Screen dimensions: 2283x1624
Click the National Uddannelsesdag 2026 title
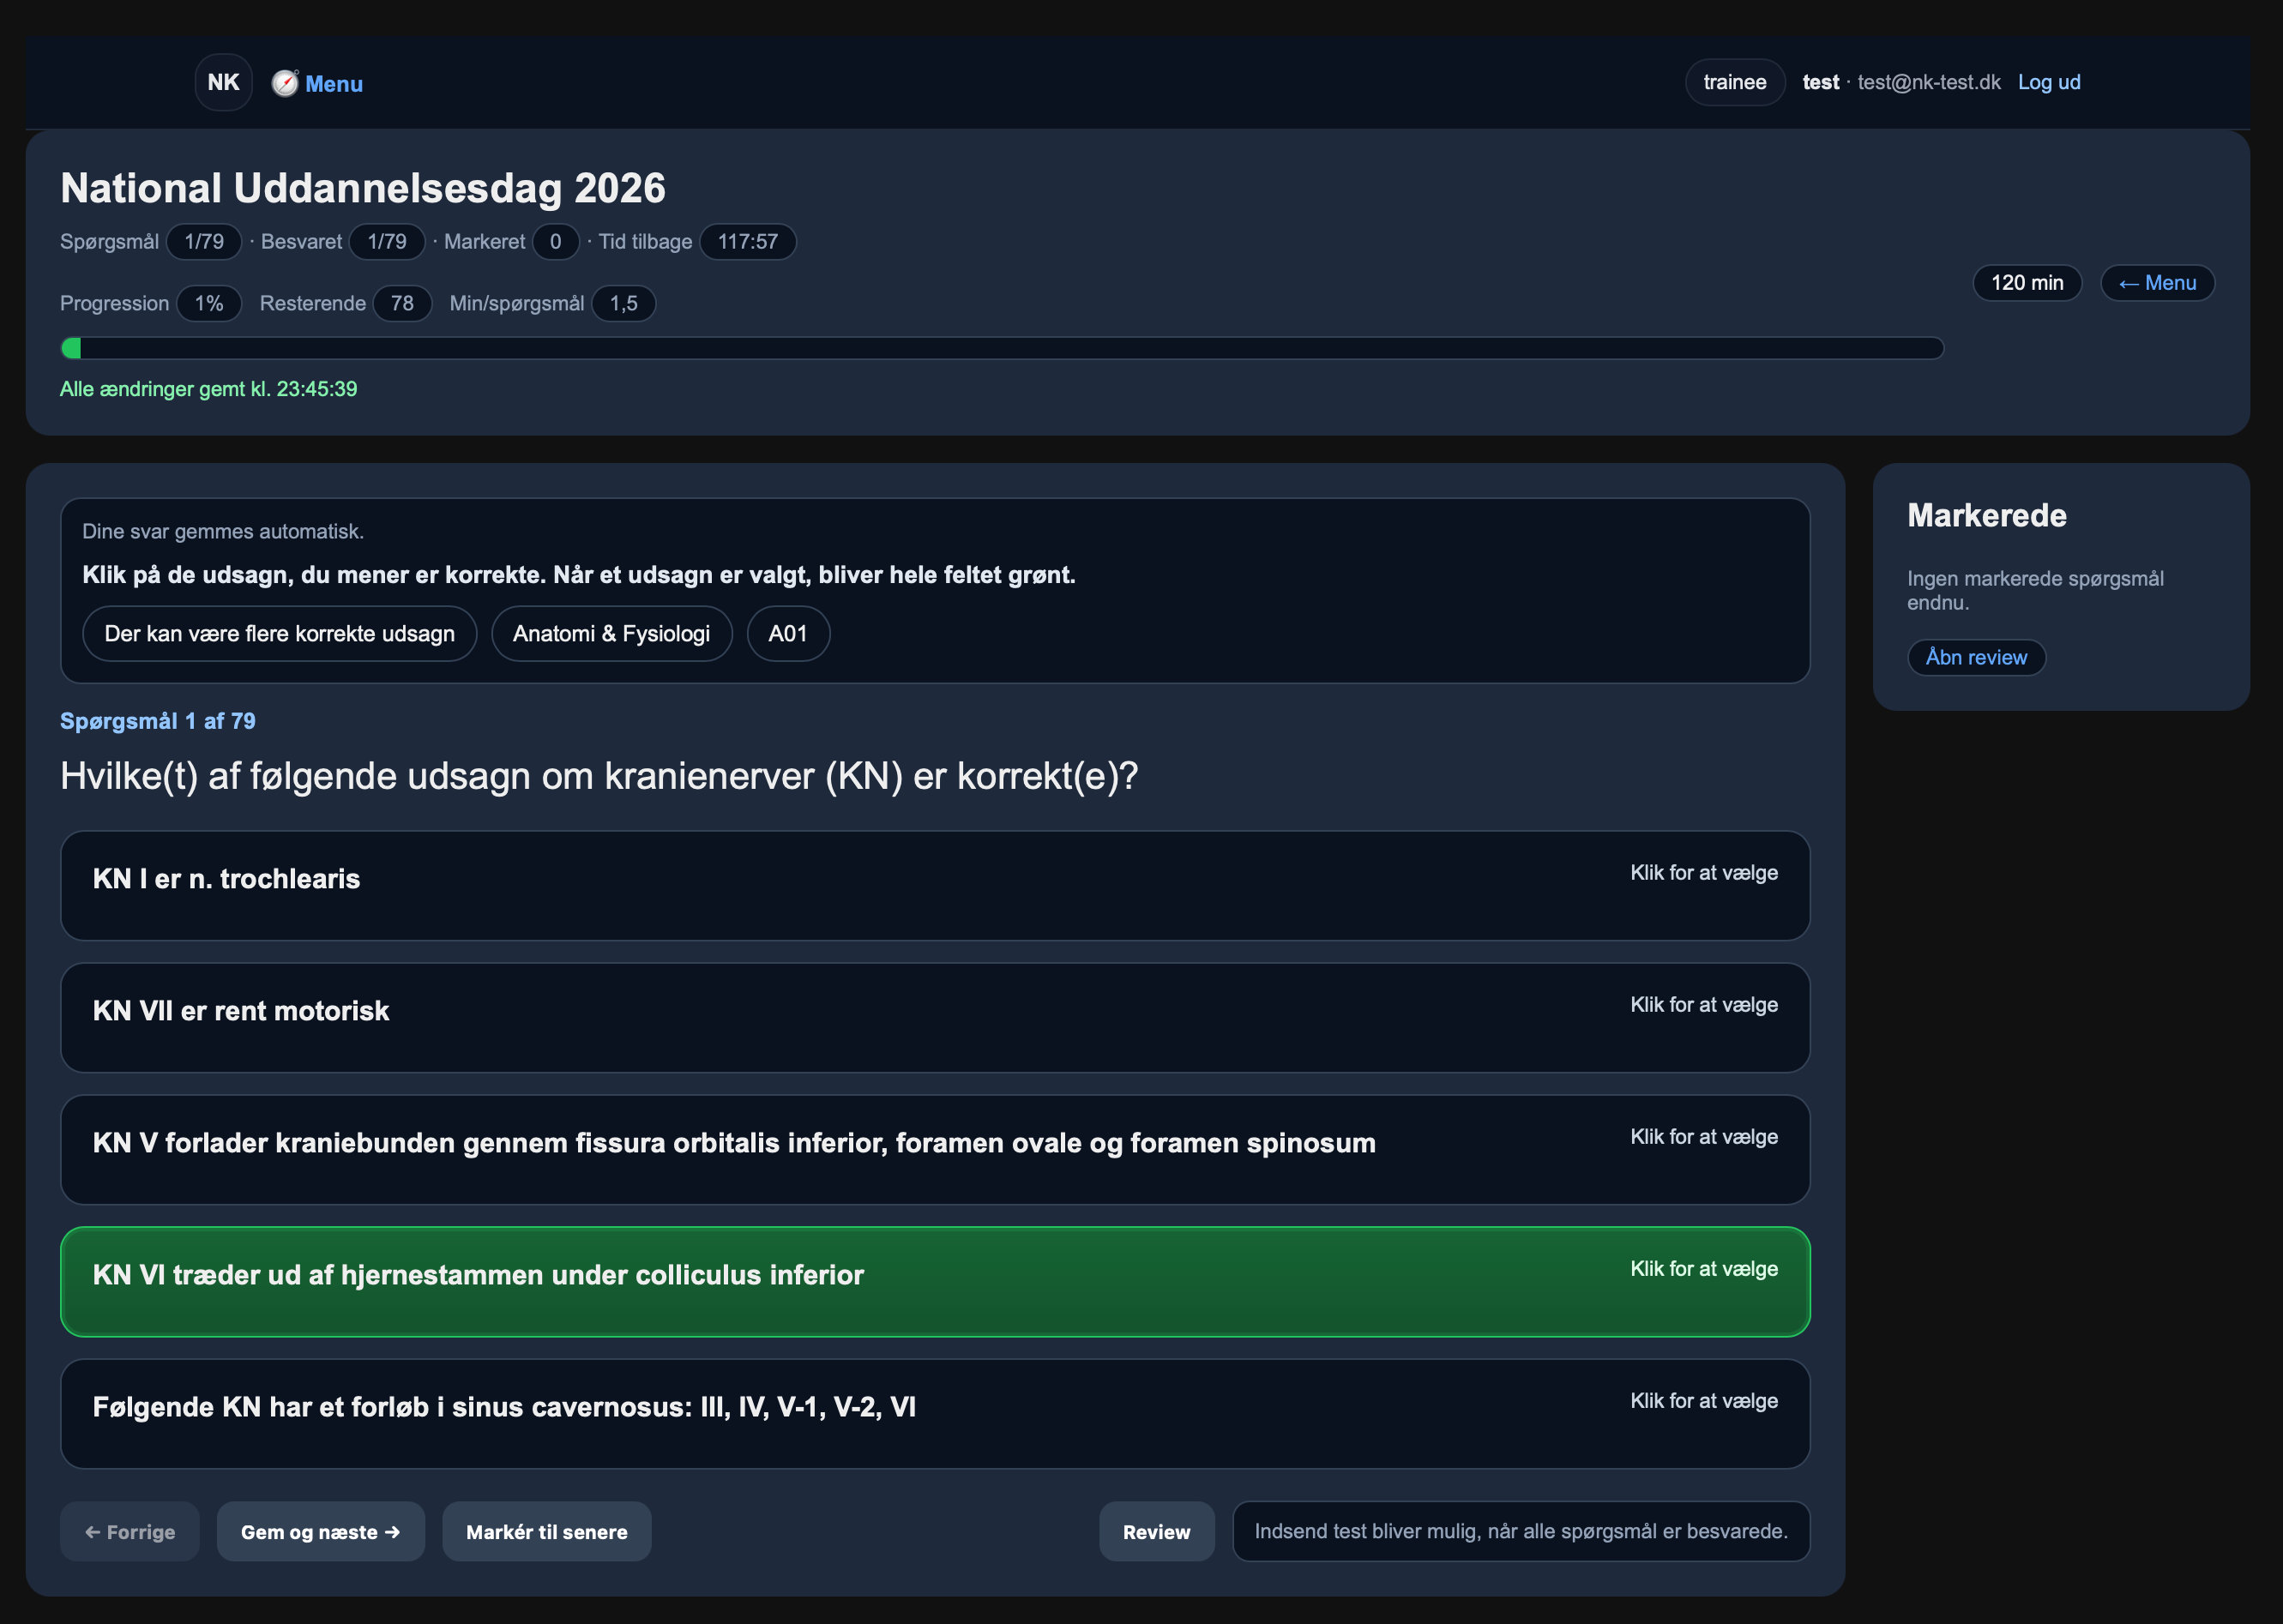(363, 188)
